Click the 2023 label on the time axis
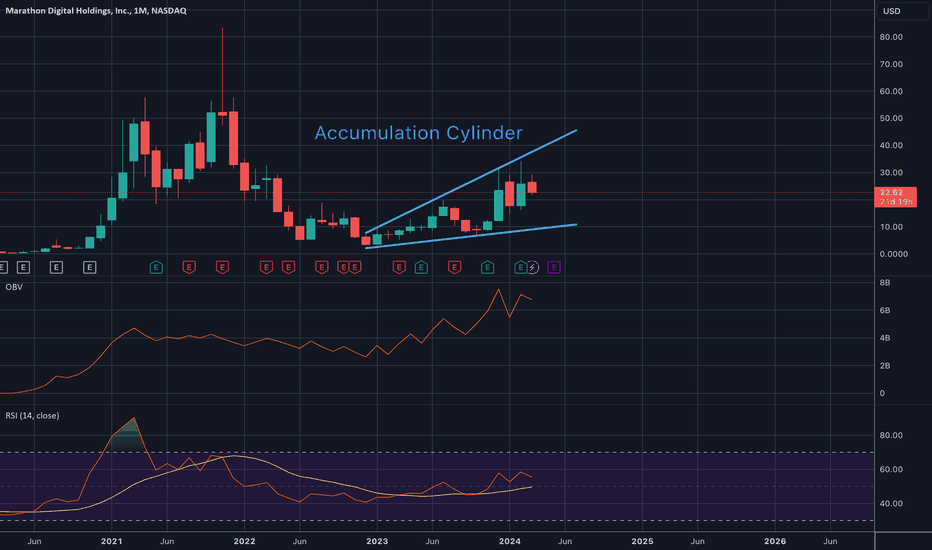932x550 pixels. coord(377,541)
